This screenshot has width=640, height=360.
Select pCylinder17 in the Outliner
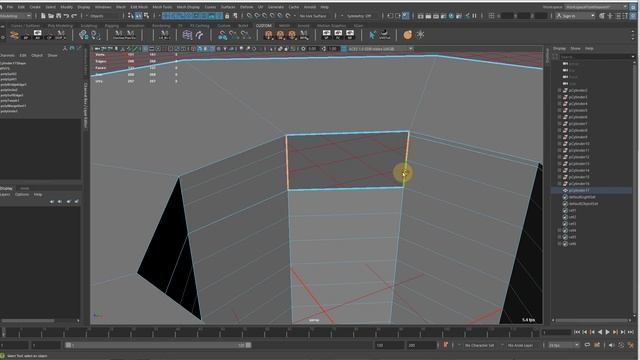(x=578, y=190)
